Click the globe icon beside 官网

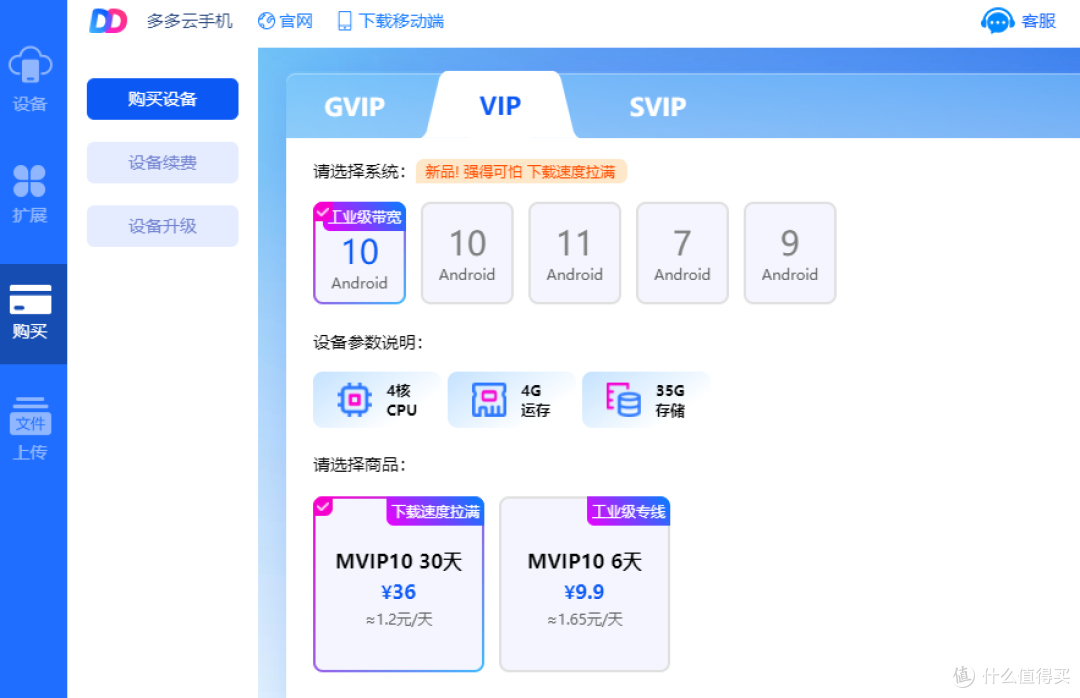(x=266, y=21)
